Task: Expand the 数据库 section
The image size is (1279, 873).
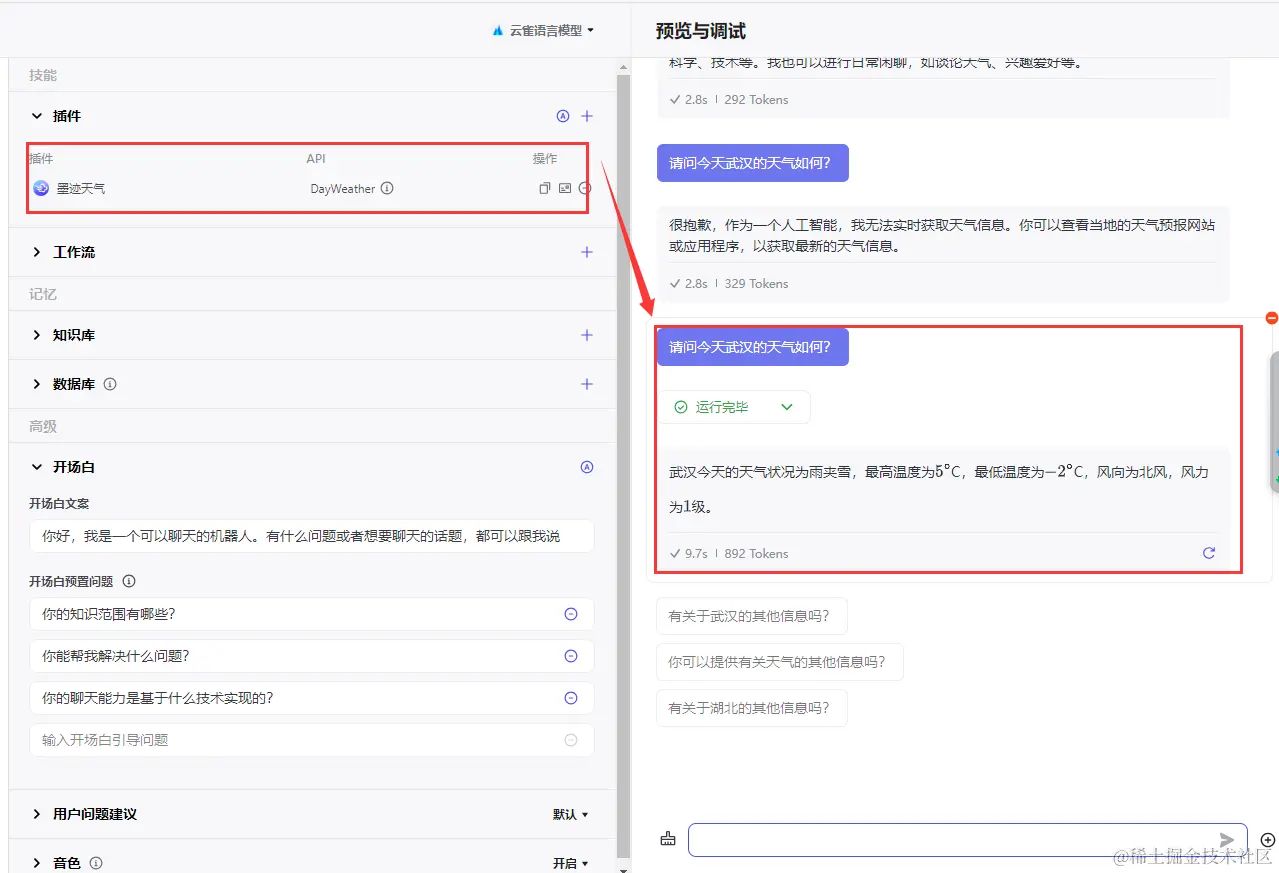Action: [37, 384]
